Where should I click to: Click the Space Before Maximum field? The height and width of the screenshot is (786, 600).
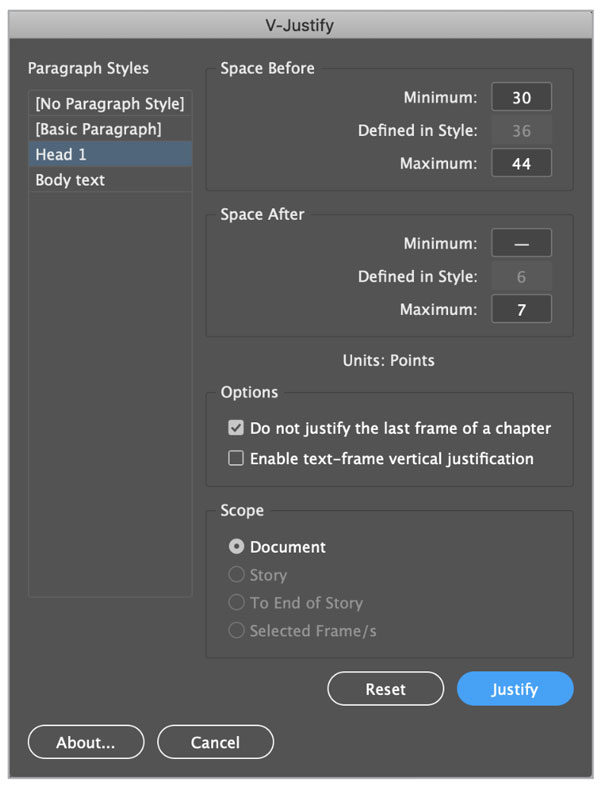pyautogui.click(x=521, y=163)
